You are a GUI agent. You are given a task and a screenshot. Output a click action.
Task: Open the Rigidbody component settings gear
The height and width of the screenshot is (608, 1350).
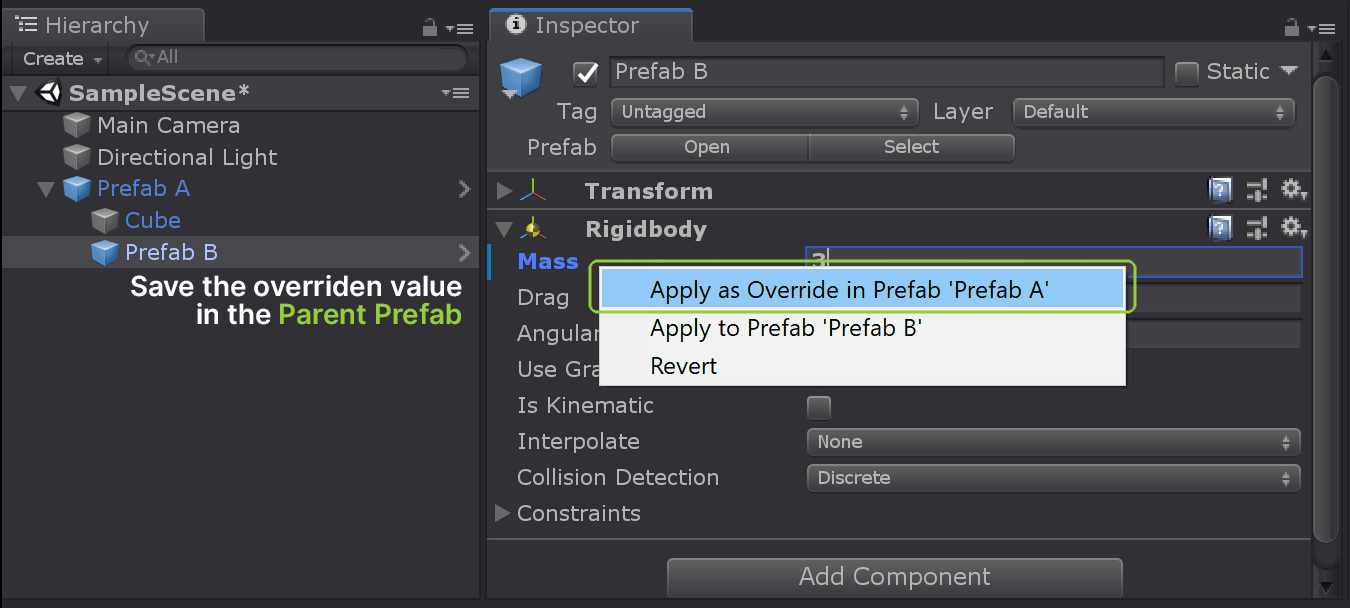(x=1294, y=228)
